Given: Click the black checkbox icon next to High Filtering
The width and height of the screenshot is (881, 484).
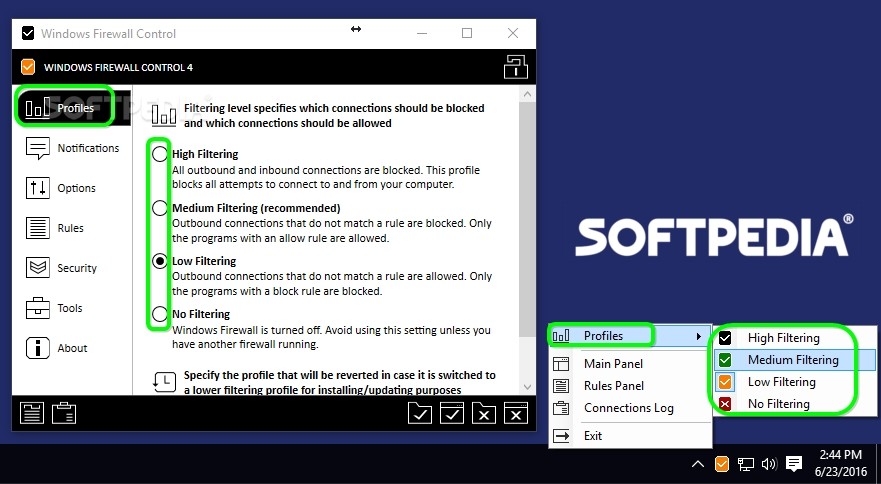Looking at the screenshot, I should click(725, 338).
